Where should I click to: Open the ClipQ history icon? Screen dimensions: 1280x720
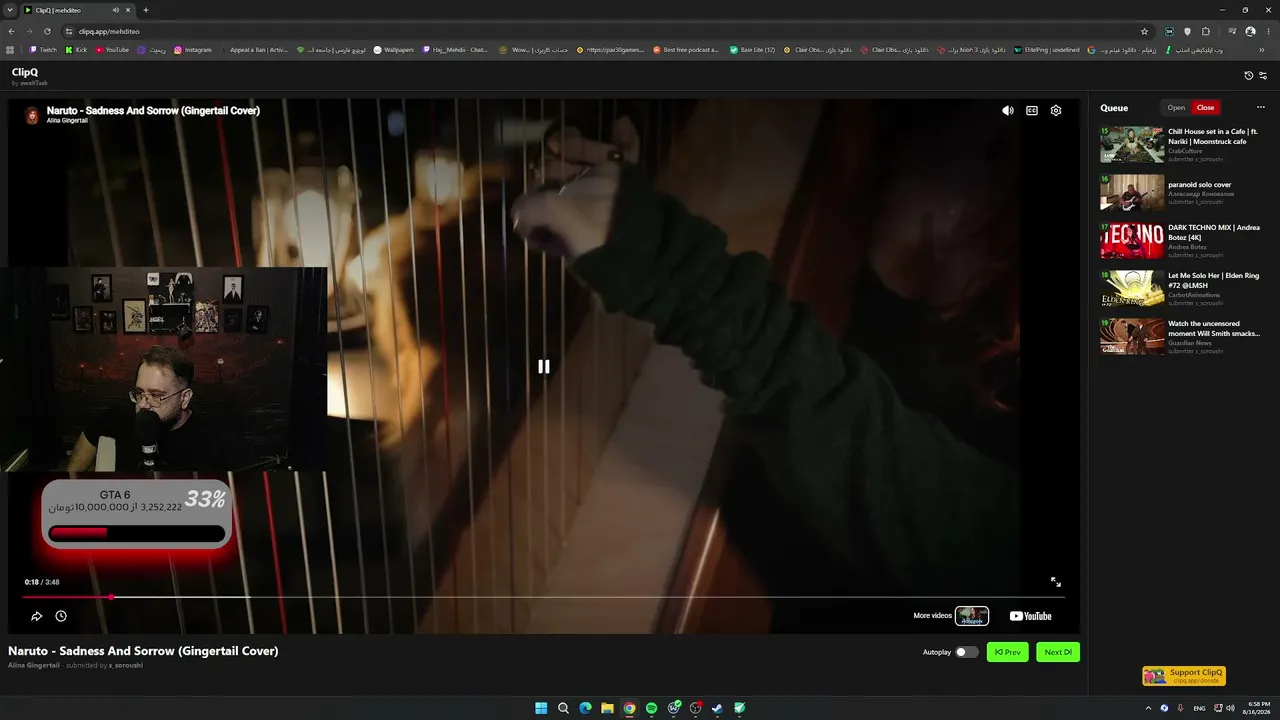(x=1248, y=76)
